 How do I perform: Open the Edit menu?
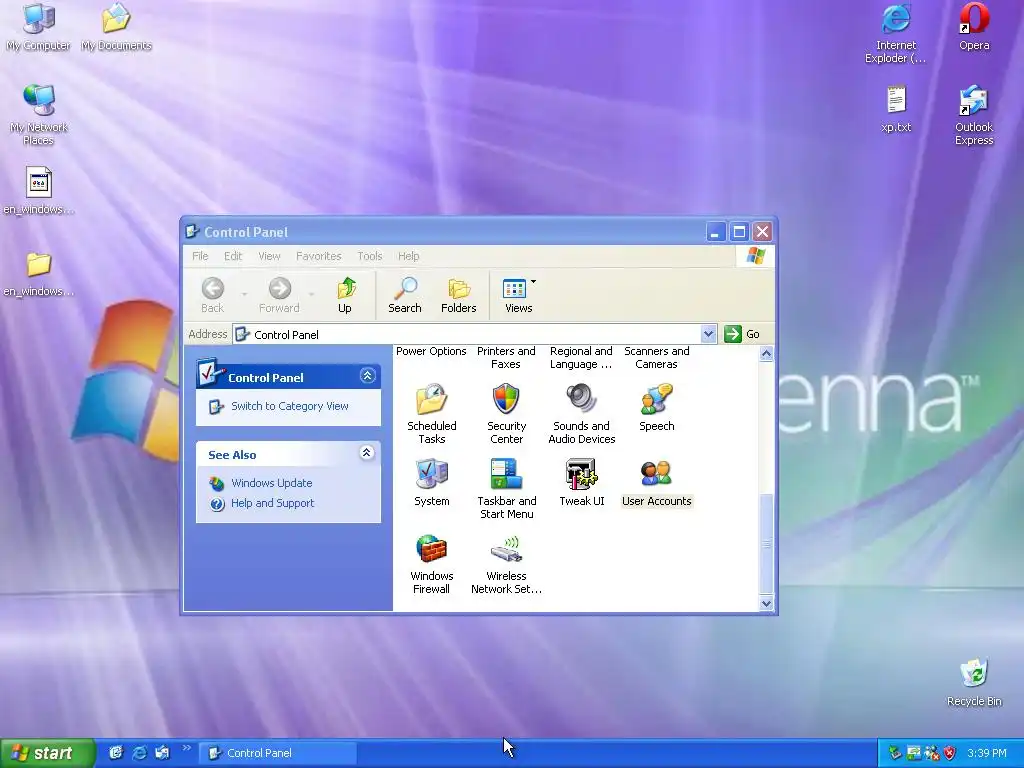click(x=232, y=256)
